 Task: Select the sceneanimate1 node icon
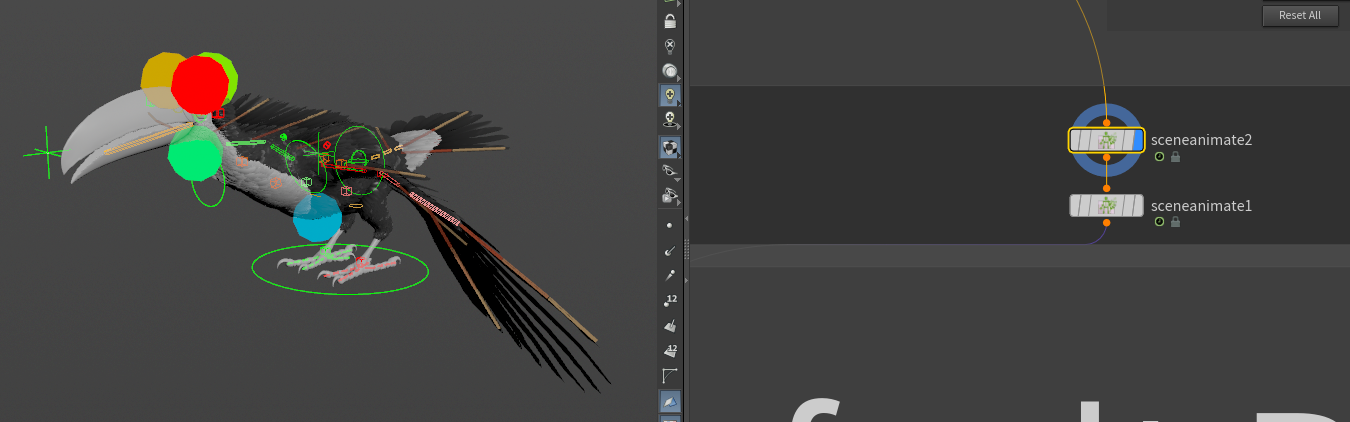tap(1106, 206)
